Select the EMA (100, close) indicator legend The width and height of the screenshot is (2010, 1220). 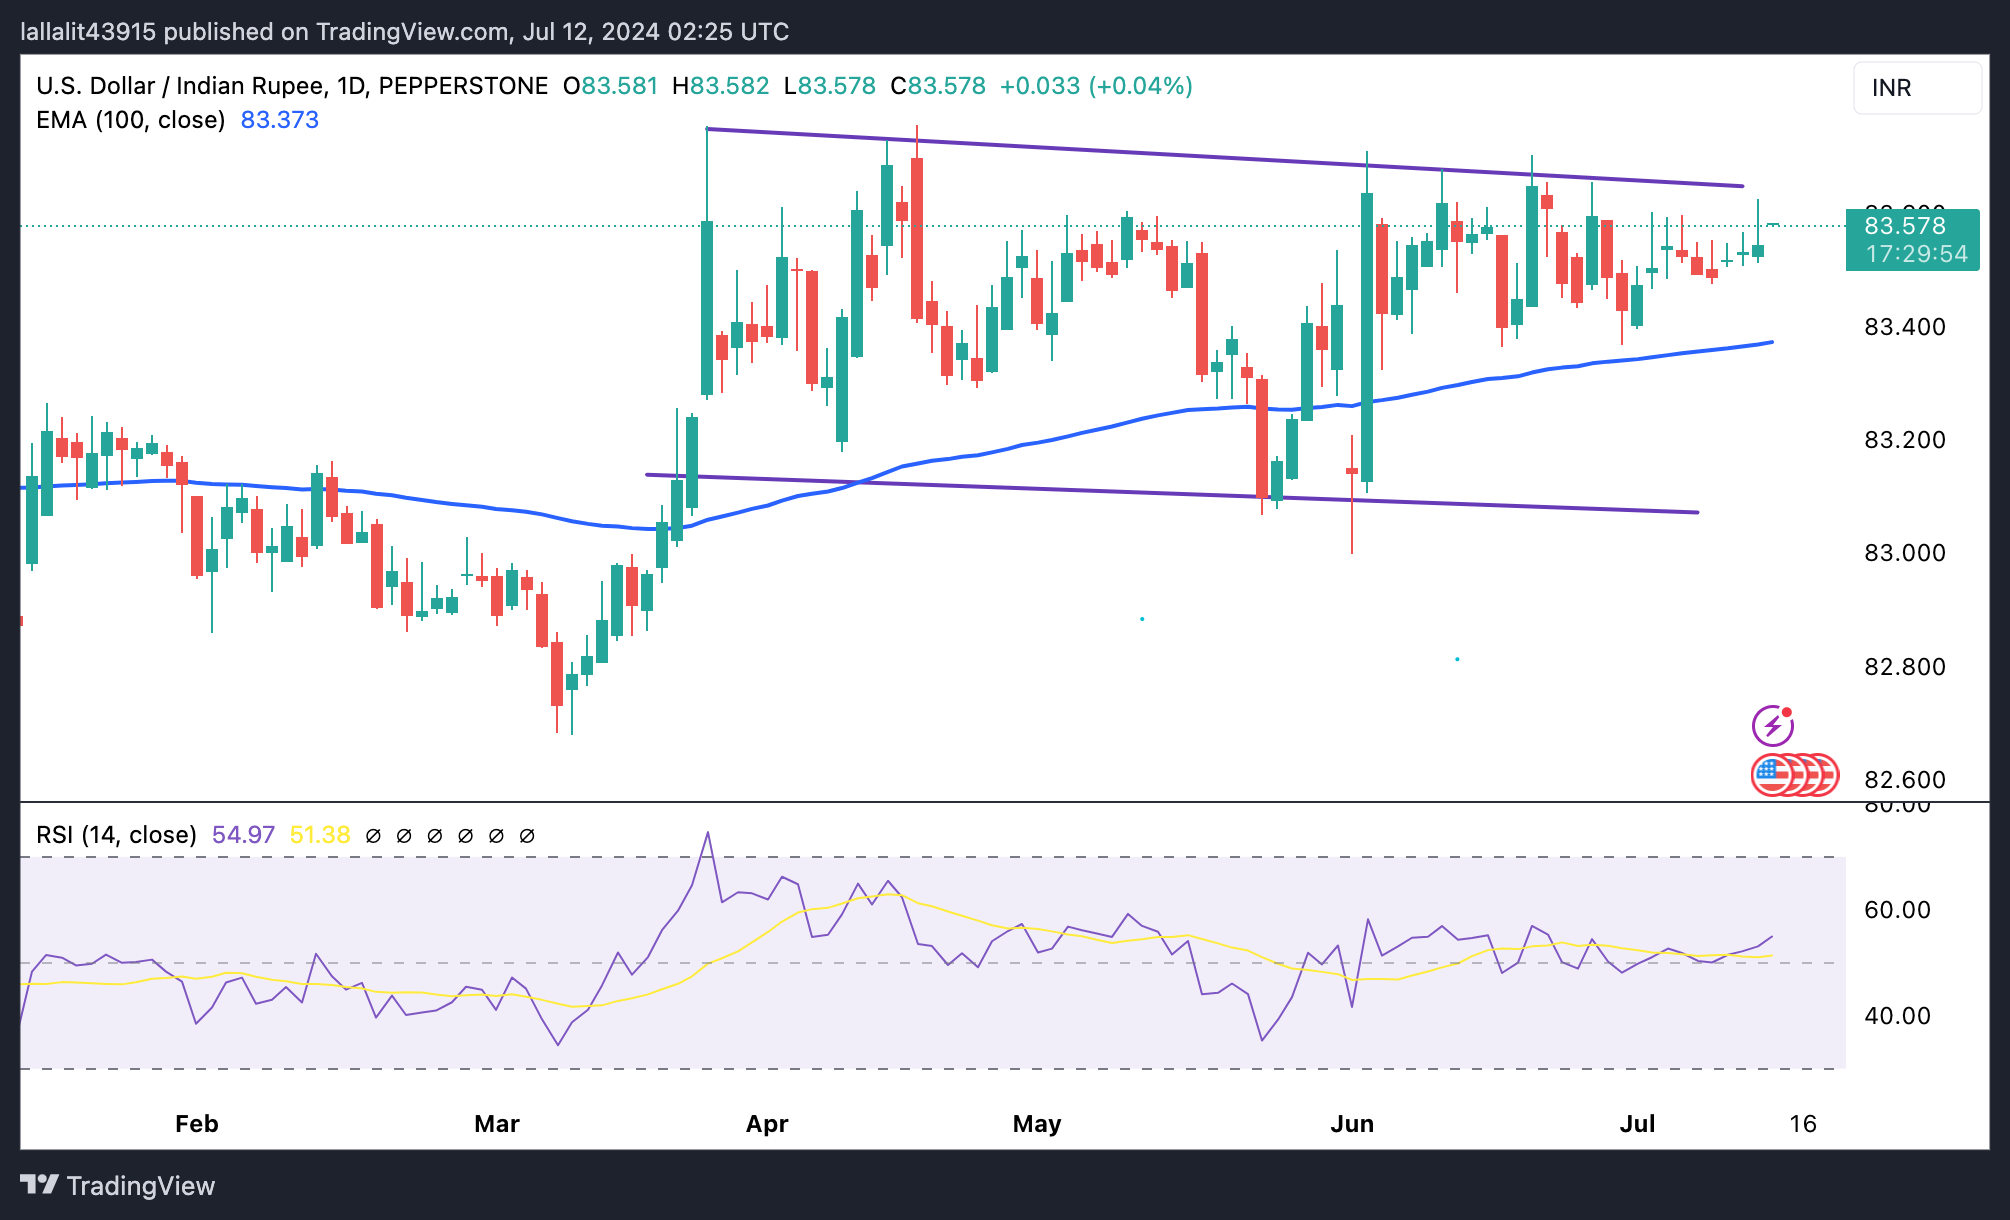131,120
